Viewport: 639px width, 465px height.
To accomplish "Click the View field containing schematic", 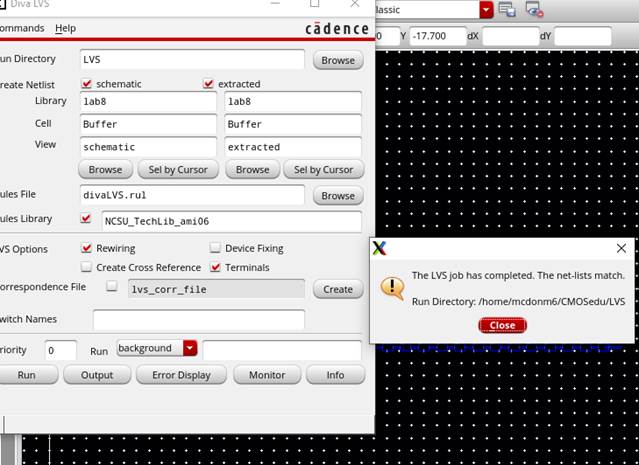I will pos(148,147).
